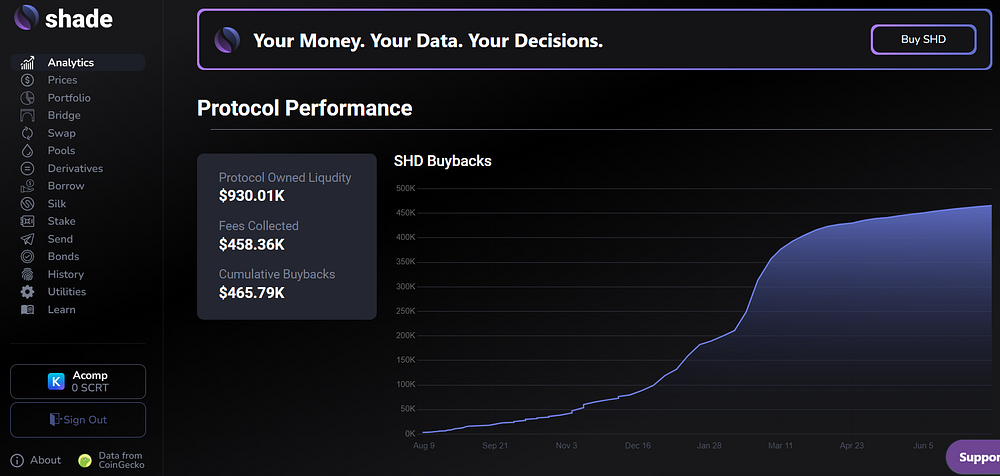1000x476 pixels.
Task: Click the SHD Buybacks chart title
Action: pyautogui.click(x=443, y=161)
